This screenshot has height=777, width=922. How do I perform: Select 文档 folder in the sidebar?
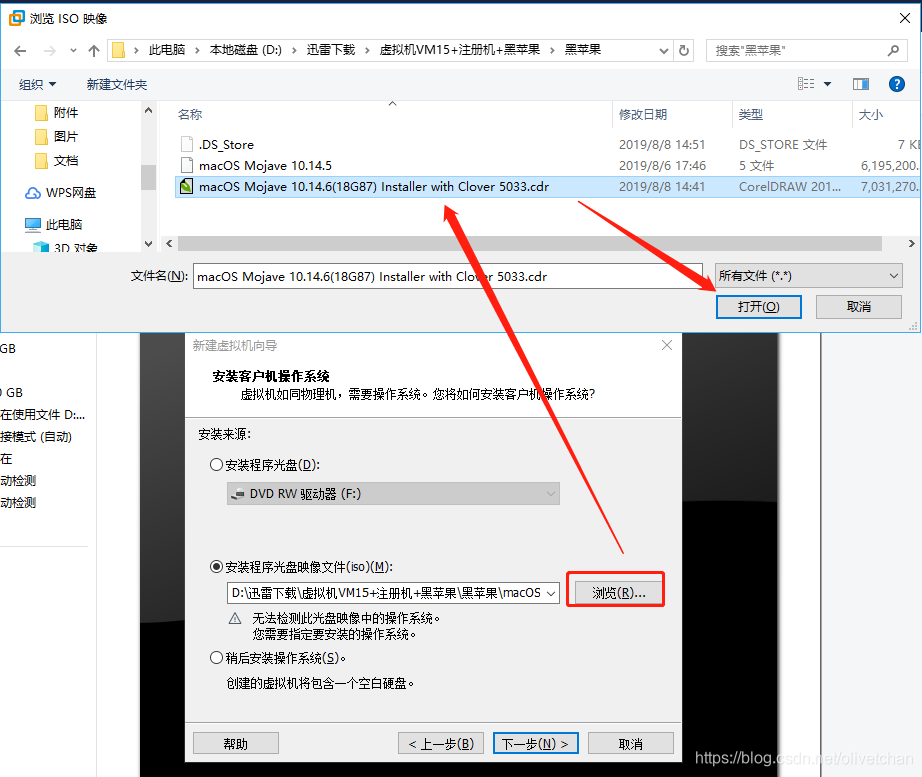tap(57, 161)
